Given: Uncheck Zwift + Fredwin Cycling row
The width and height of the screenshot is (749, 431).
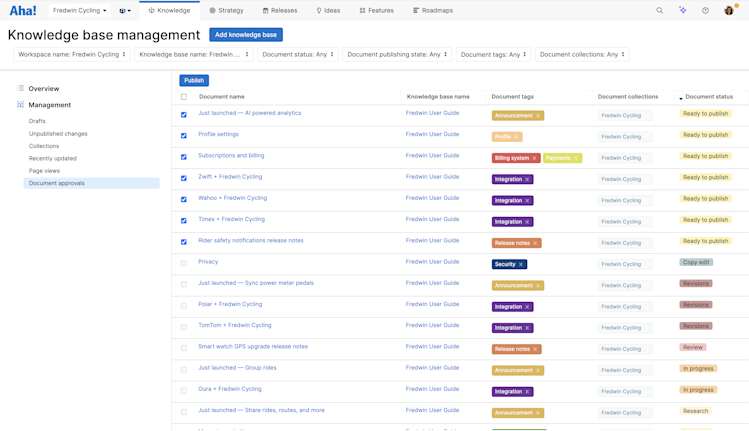Looking at the screenshot, I should pyautogui.click(x=184, y=178).
